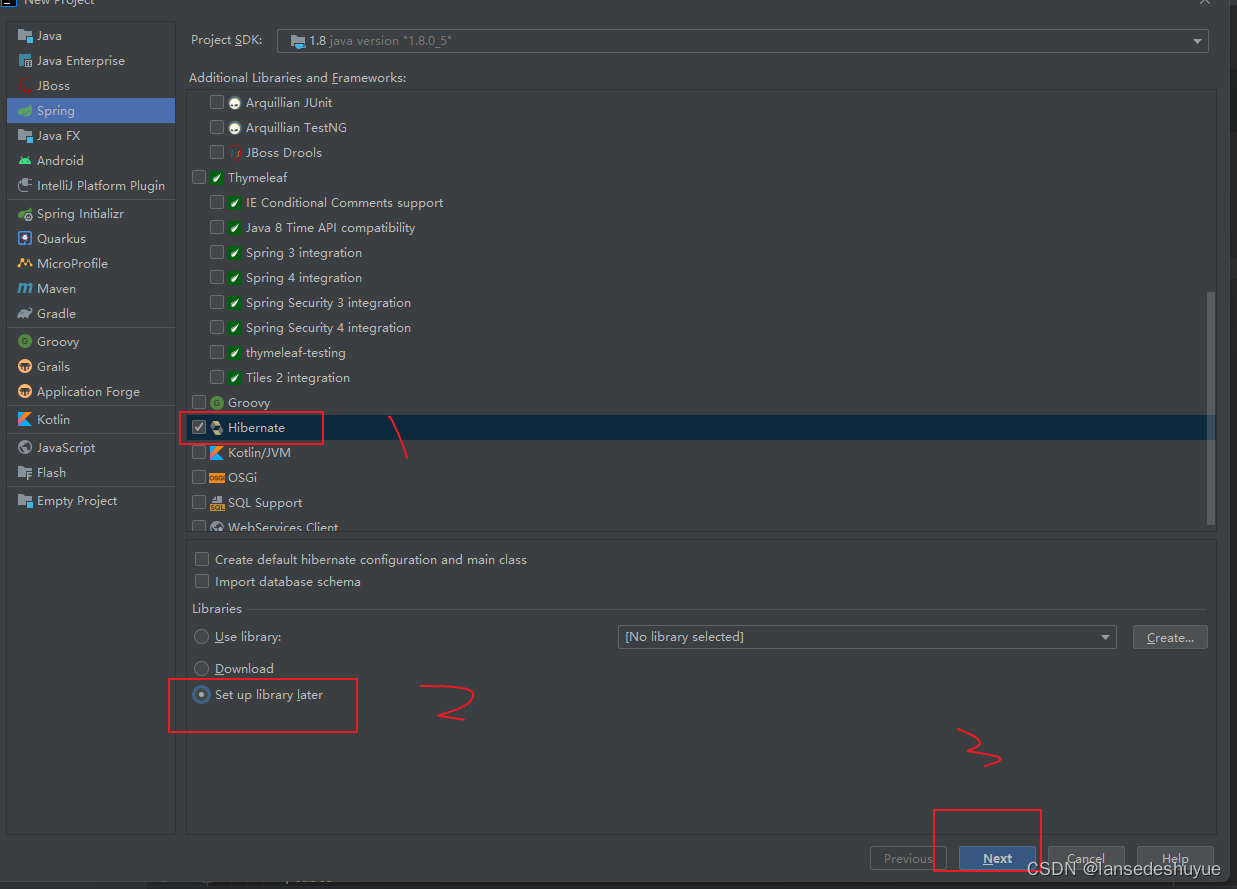Choose the Quarkus icon

click(x=25, y=239)
